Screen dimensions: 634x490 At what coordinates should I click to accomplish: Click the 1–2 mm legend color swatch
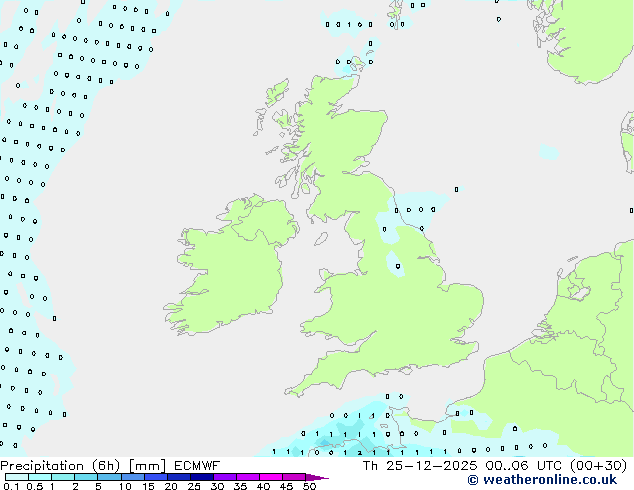coord(63,477)
